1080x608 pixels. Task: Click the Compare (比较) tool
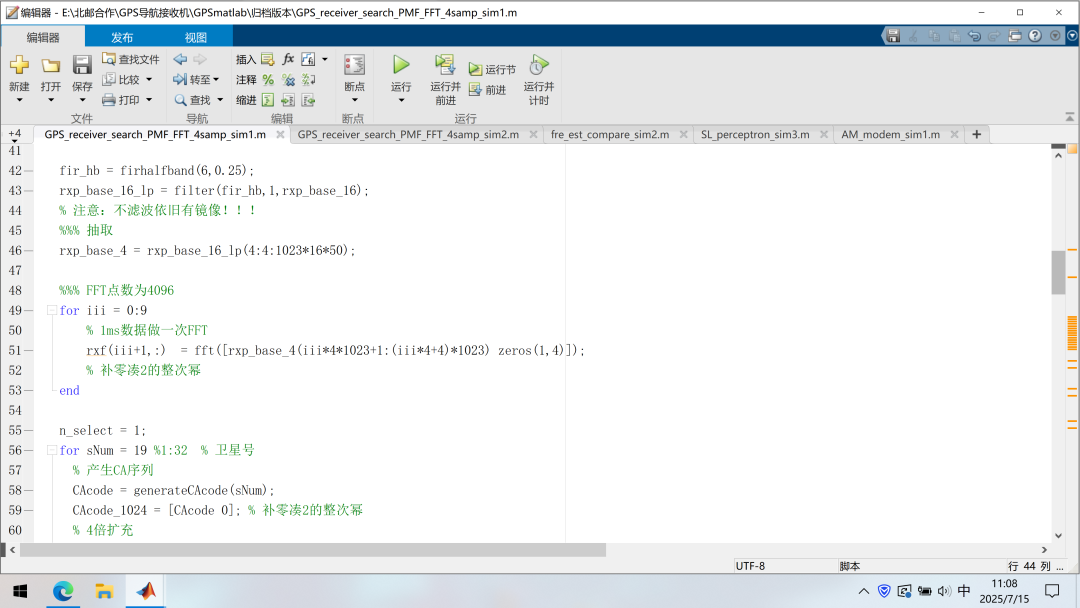(x=121, y=80)
